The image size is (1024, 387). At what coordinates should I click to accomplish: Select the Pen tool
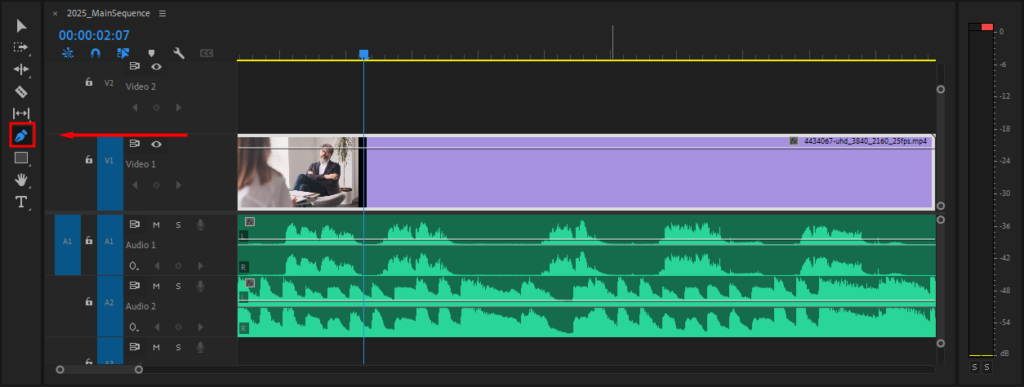(22, 136)
